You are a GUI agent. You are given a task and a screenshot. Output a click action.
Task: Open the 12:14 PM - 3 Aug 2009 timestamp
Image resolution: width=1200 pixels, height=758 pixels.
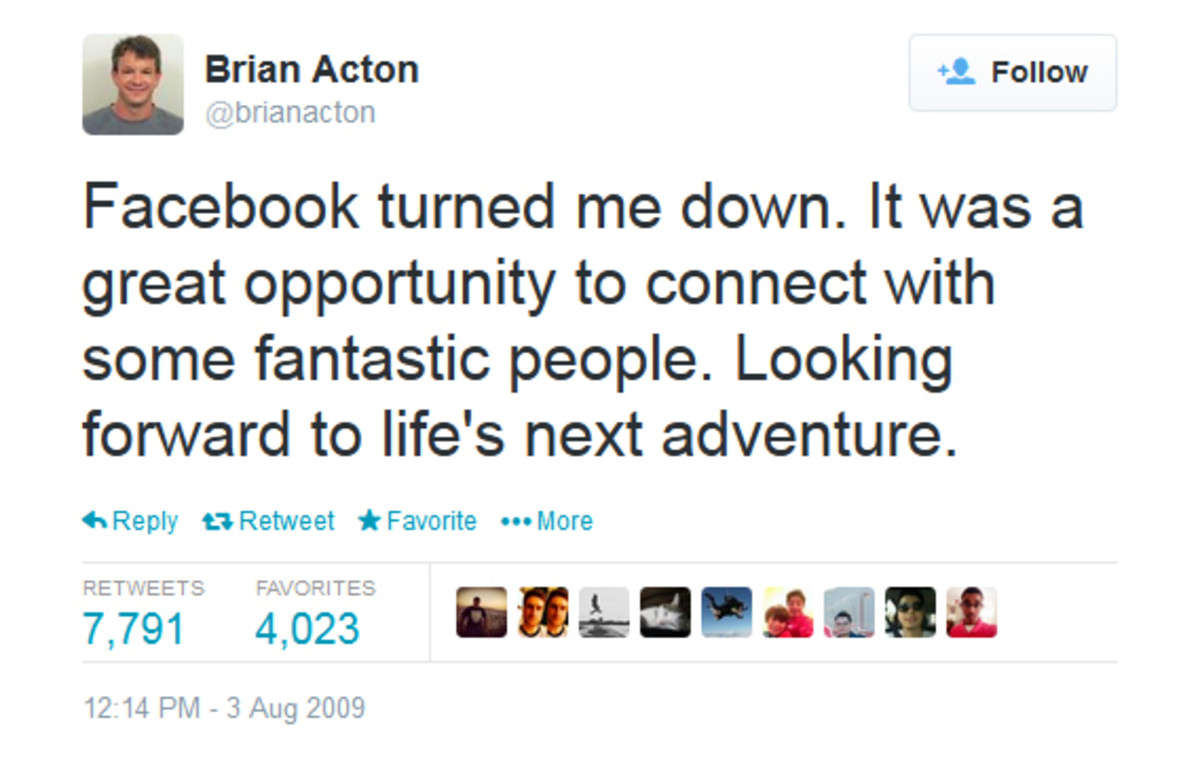click(224, 709)
